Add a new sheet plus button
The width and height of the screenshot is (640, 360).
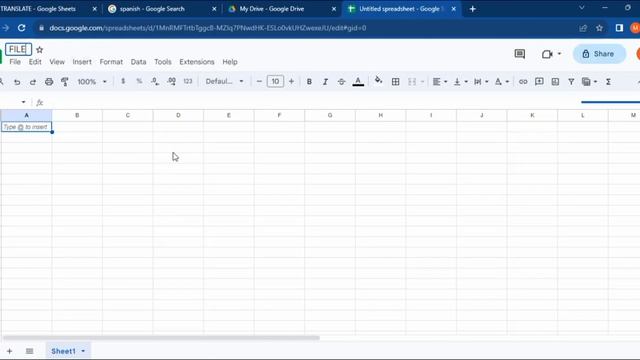pos(9,351)
